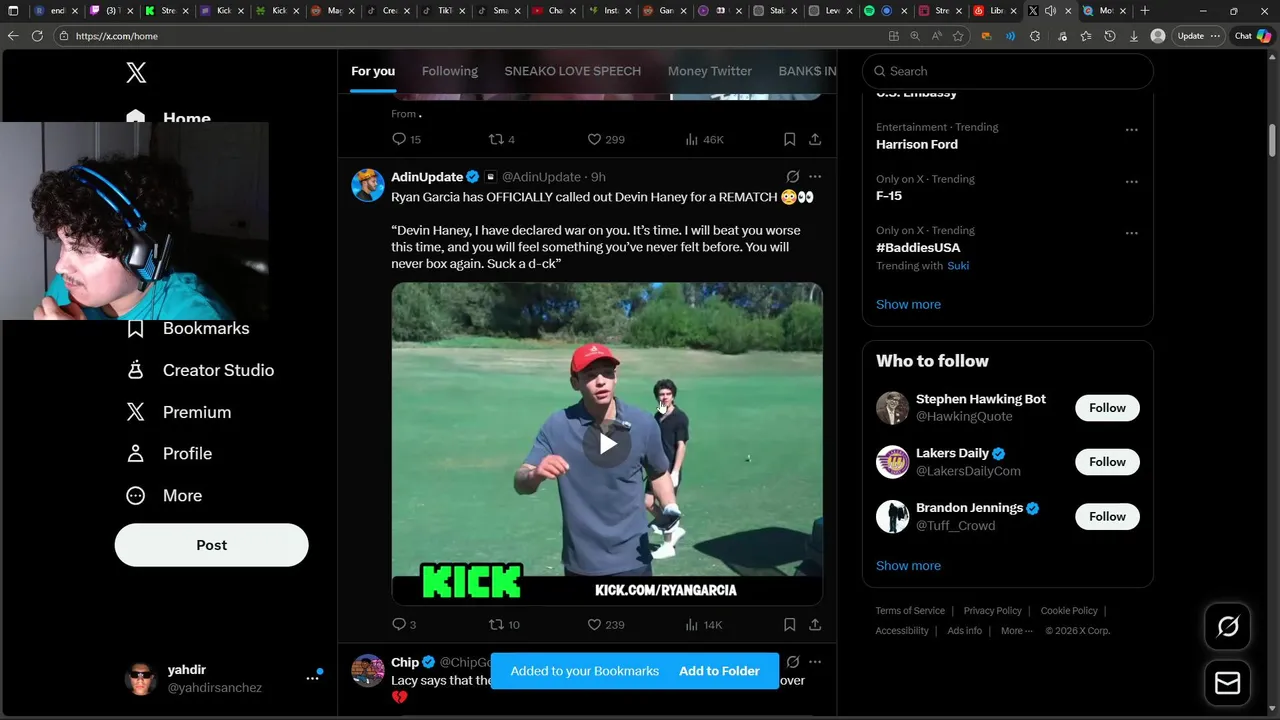Image resolution: width=1280 pixels, height=720 pixels.
Task: Open more options on AdinUpdate post
Action: pyautogui.click(x=815, y=176)
